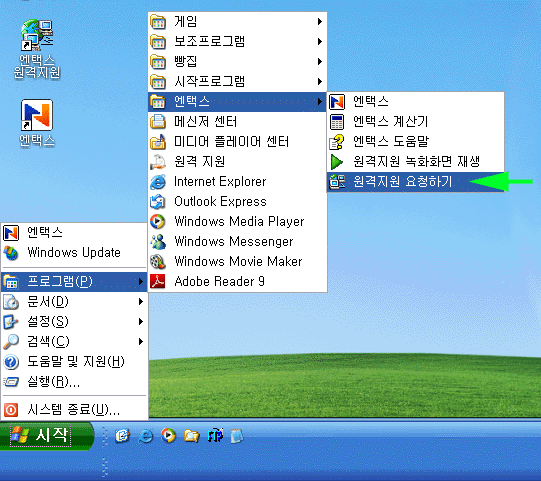Click the Windows Update label

pos(74,253)
